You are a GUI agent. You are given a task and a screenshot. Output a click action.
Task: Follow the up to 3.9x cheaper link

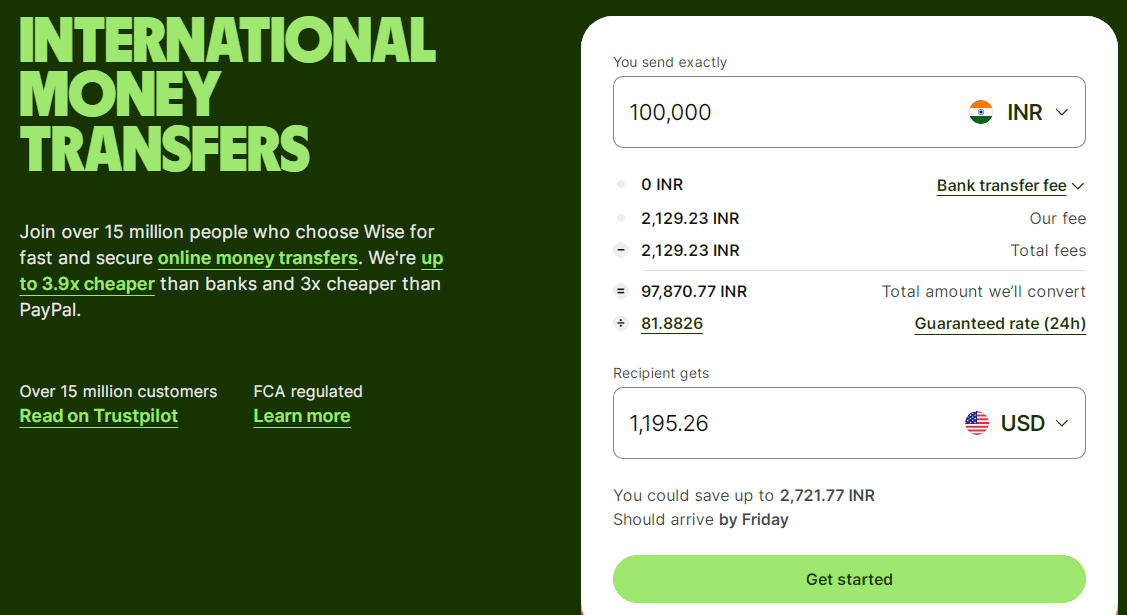pos(87,284)
